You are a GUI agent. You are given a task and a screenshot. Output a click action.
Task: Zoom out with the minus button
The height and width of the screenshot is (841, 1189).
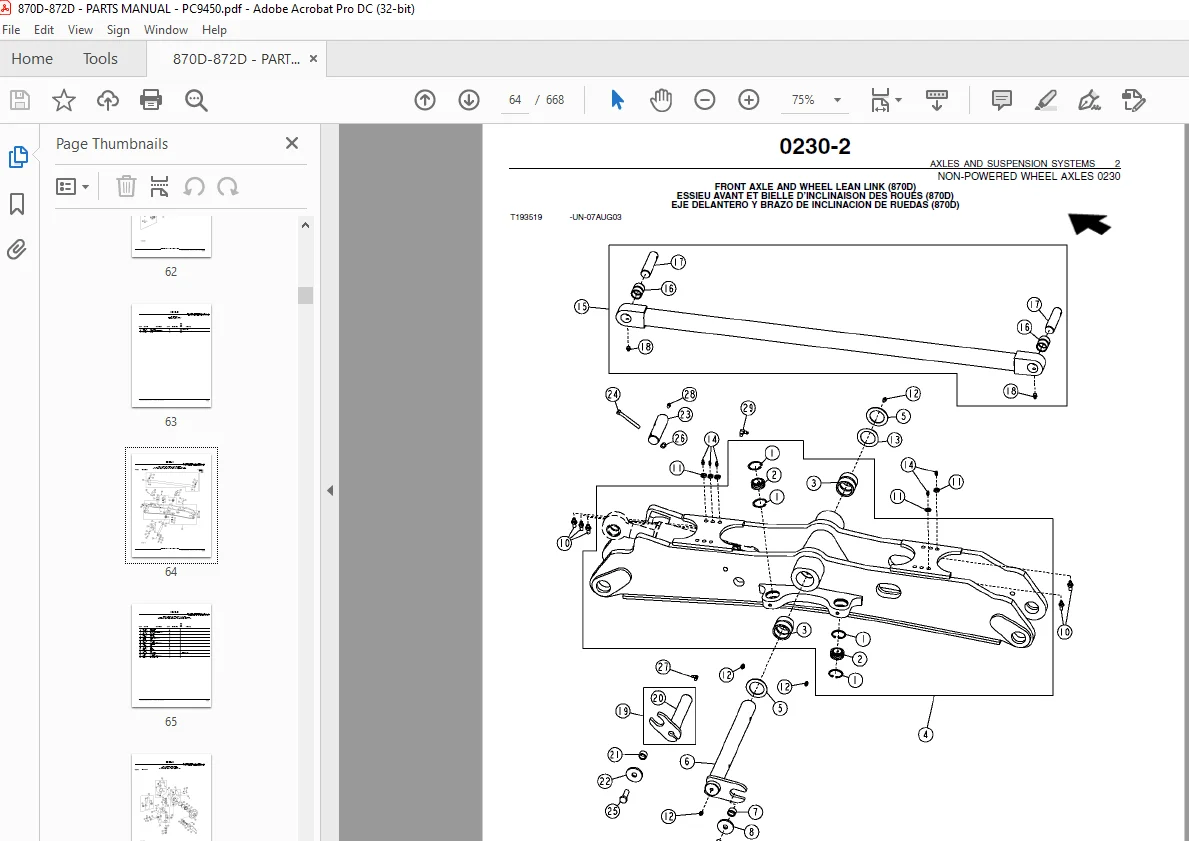point(704,100)
